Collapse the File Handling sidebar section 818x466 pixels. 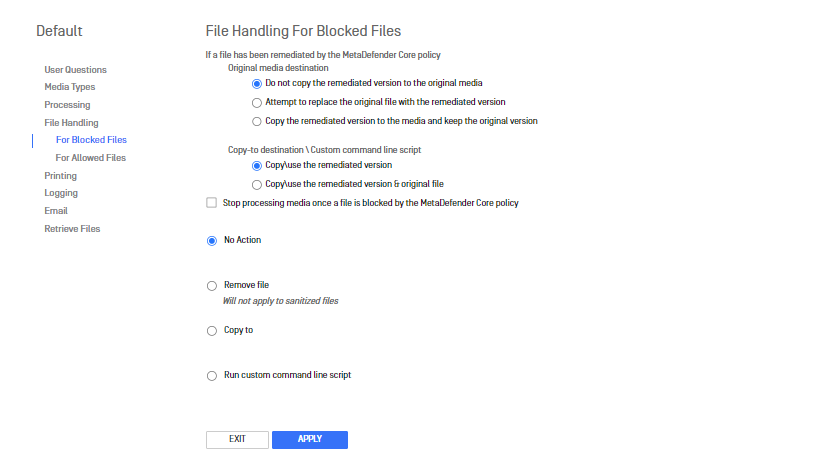click(x=71, y=122)
